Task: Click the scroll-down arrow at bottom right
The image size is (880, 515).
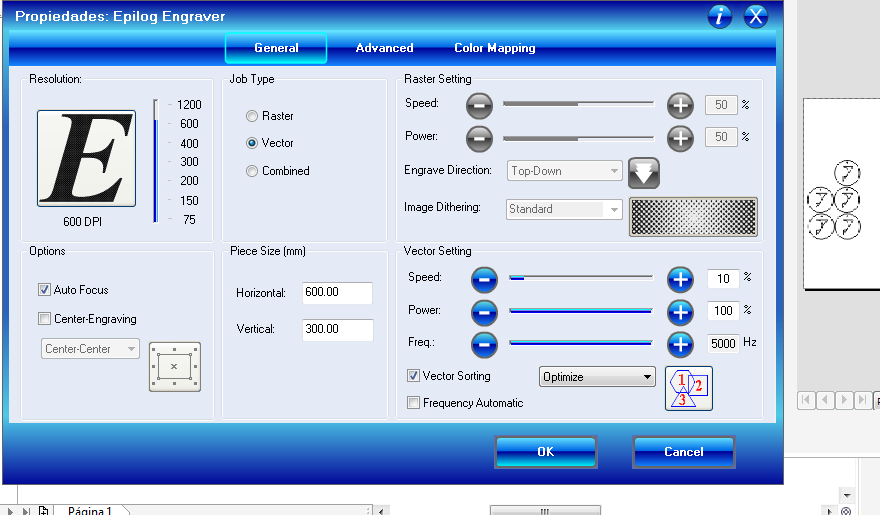Action: point(846,495)
